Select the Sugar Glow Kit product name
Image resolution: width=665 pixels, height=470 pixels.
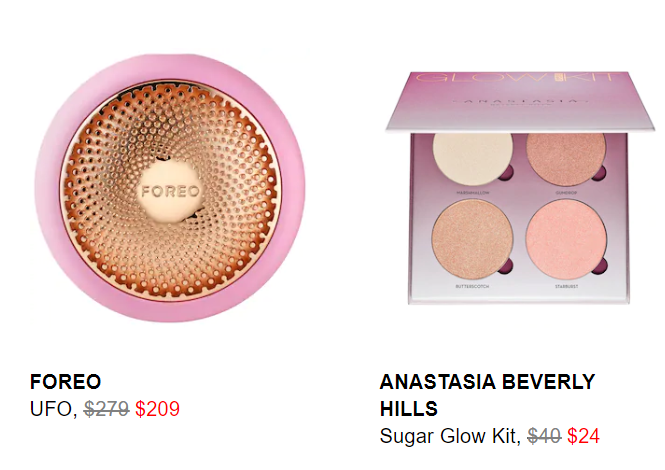[450, 436]
